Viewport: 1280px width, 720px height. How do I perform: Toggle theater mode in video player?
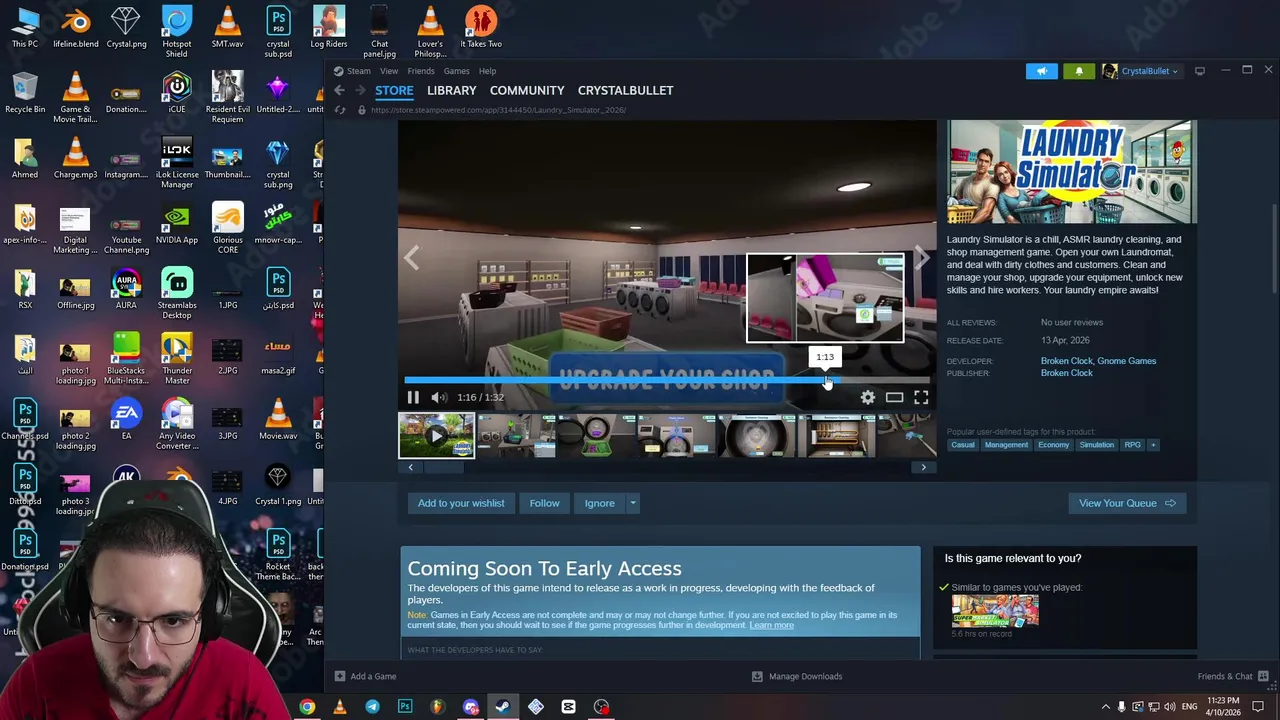(x=894, y=397)
